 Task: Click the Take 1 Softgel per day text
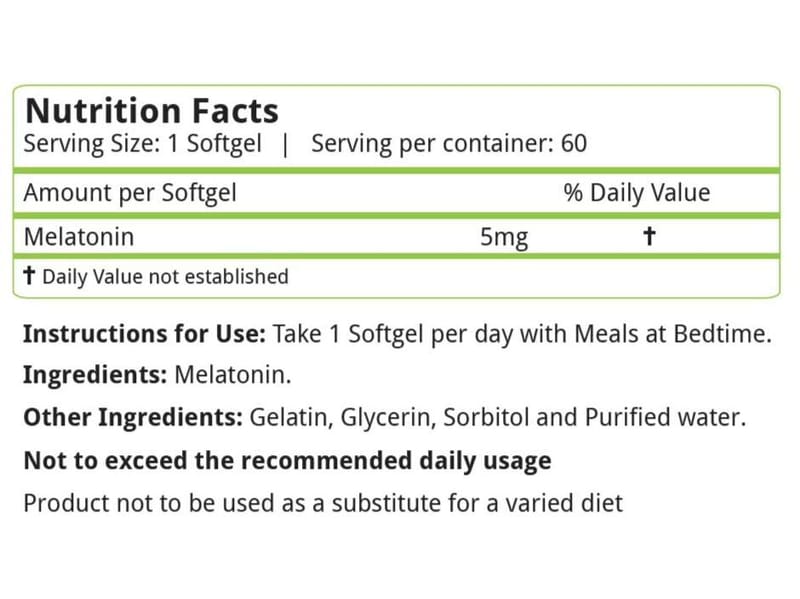coord(392,335)
